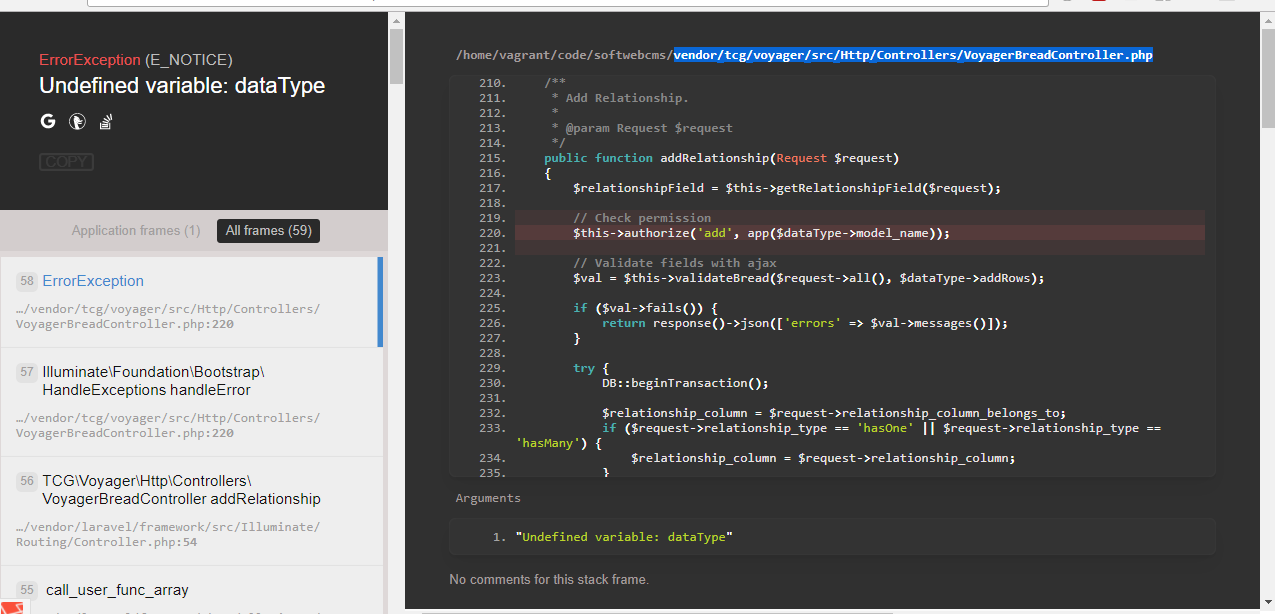Click the red ErrorException exception class link

tap(89, 60)
